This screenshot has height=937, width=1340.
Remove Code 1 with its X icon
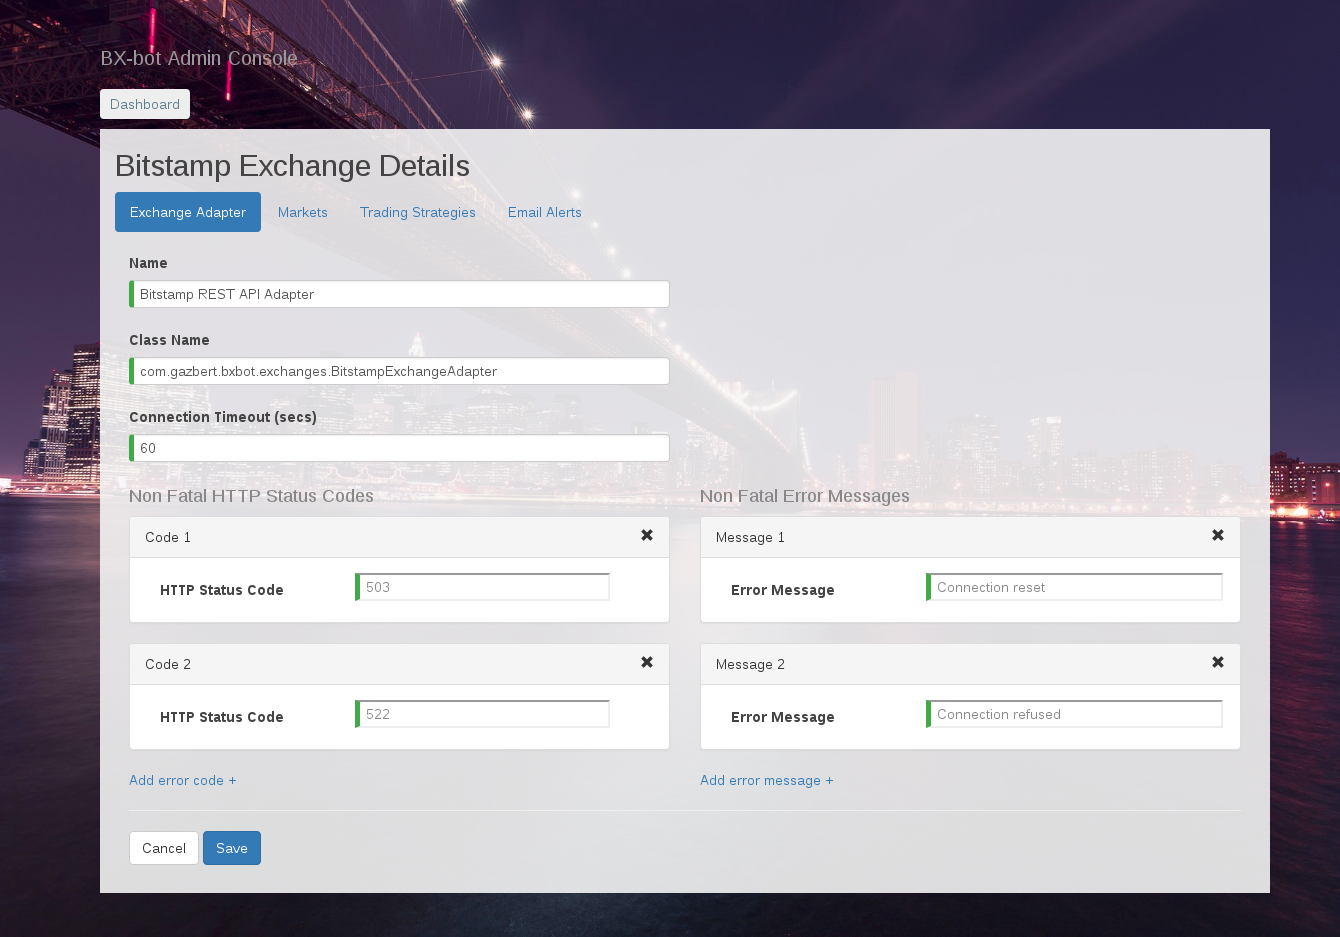[647, 535]
